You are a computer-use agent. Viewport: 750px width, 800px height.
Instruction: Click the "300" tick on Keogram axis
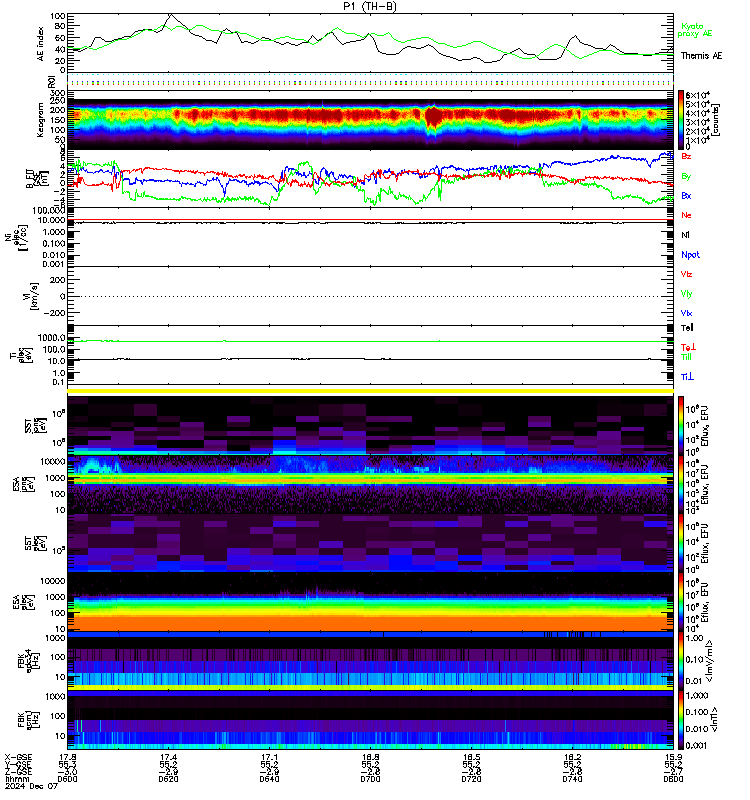58,93
